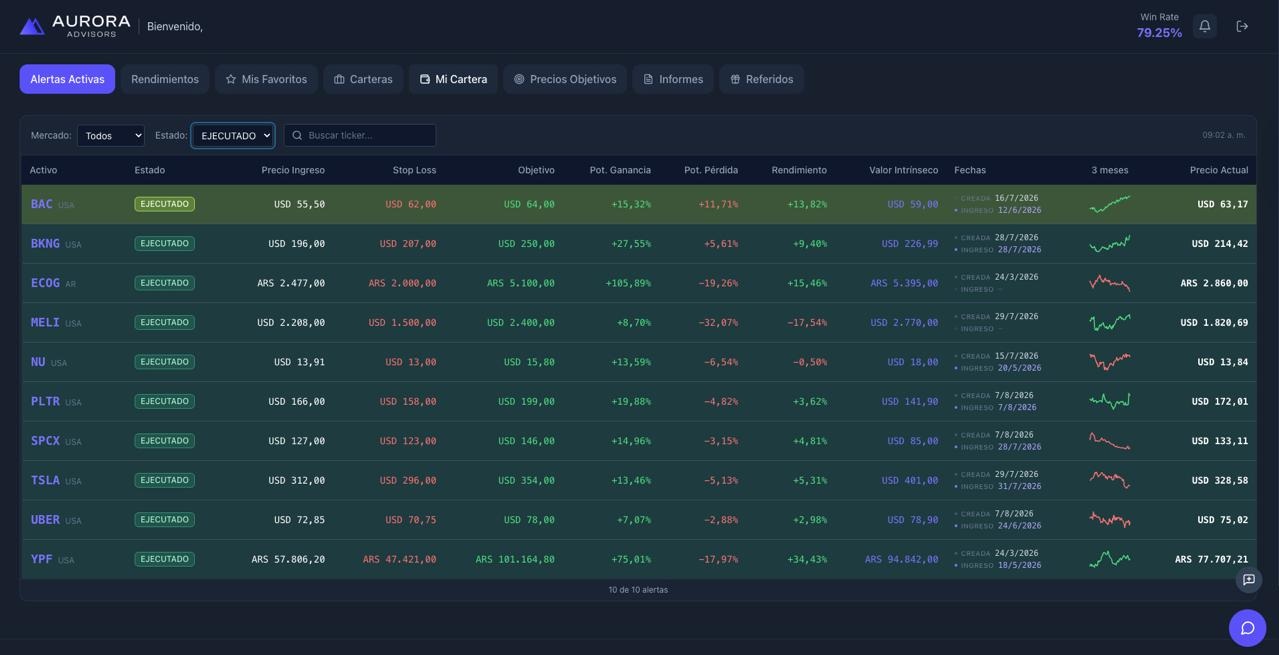The image size is (1279, 655).
Task: Sort by Pot. Pérdida column header
Action: (711, 170)
